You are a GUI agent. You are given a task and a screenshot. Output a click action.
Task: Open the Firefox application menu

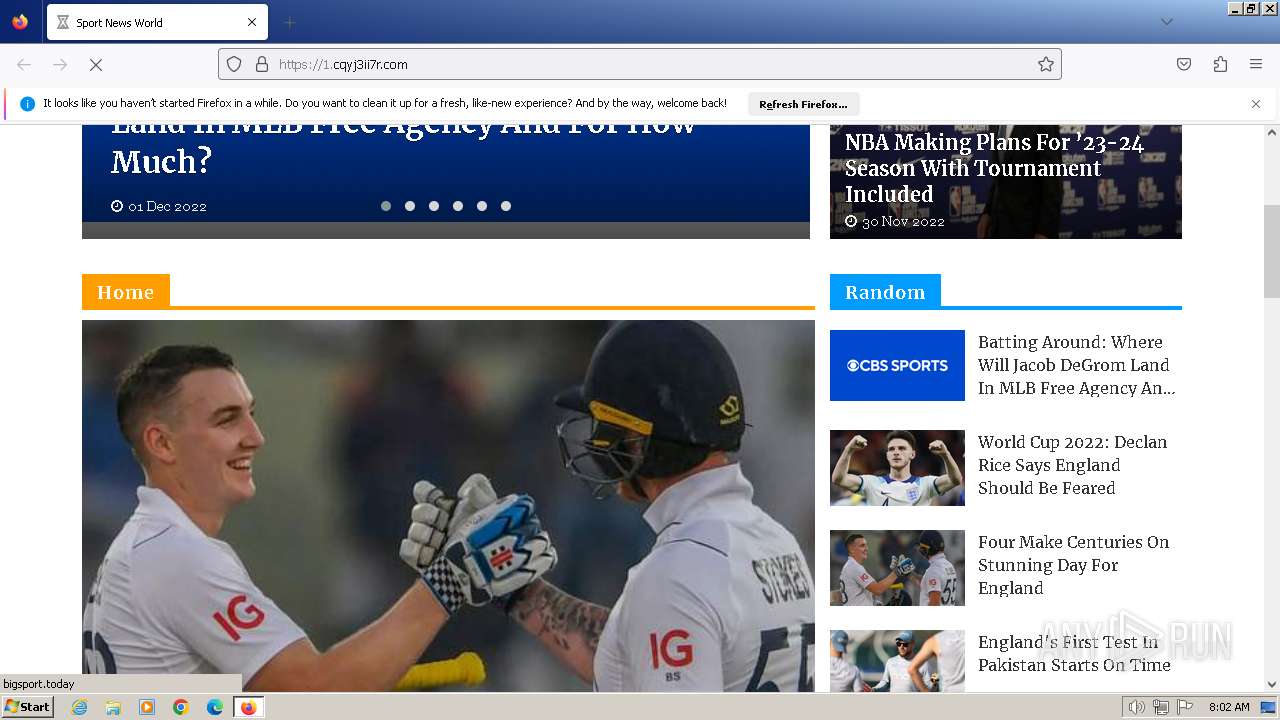(x=1256, y=64)
